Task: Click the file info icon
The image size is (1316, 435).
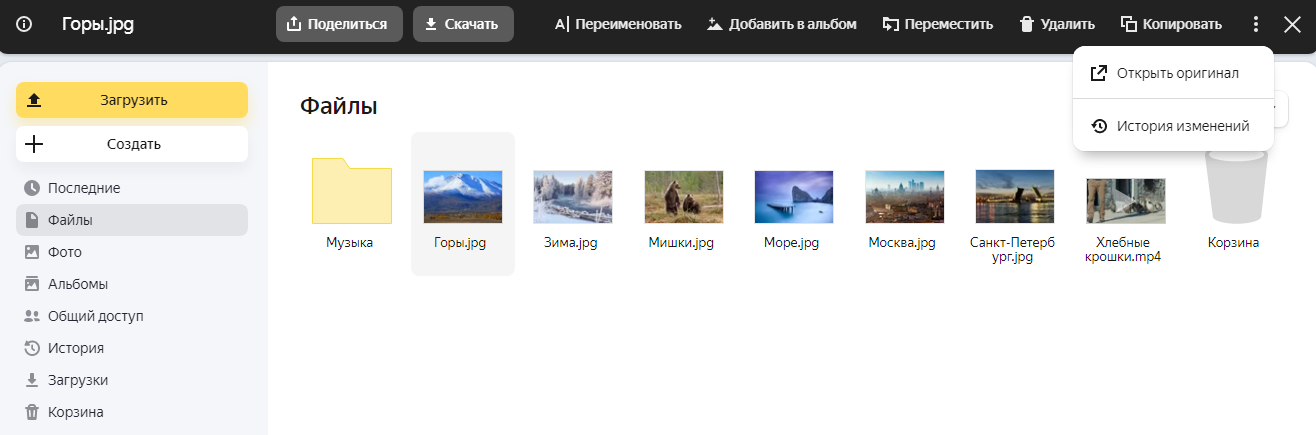Action: [24, 24]
